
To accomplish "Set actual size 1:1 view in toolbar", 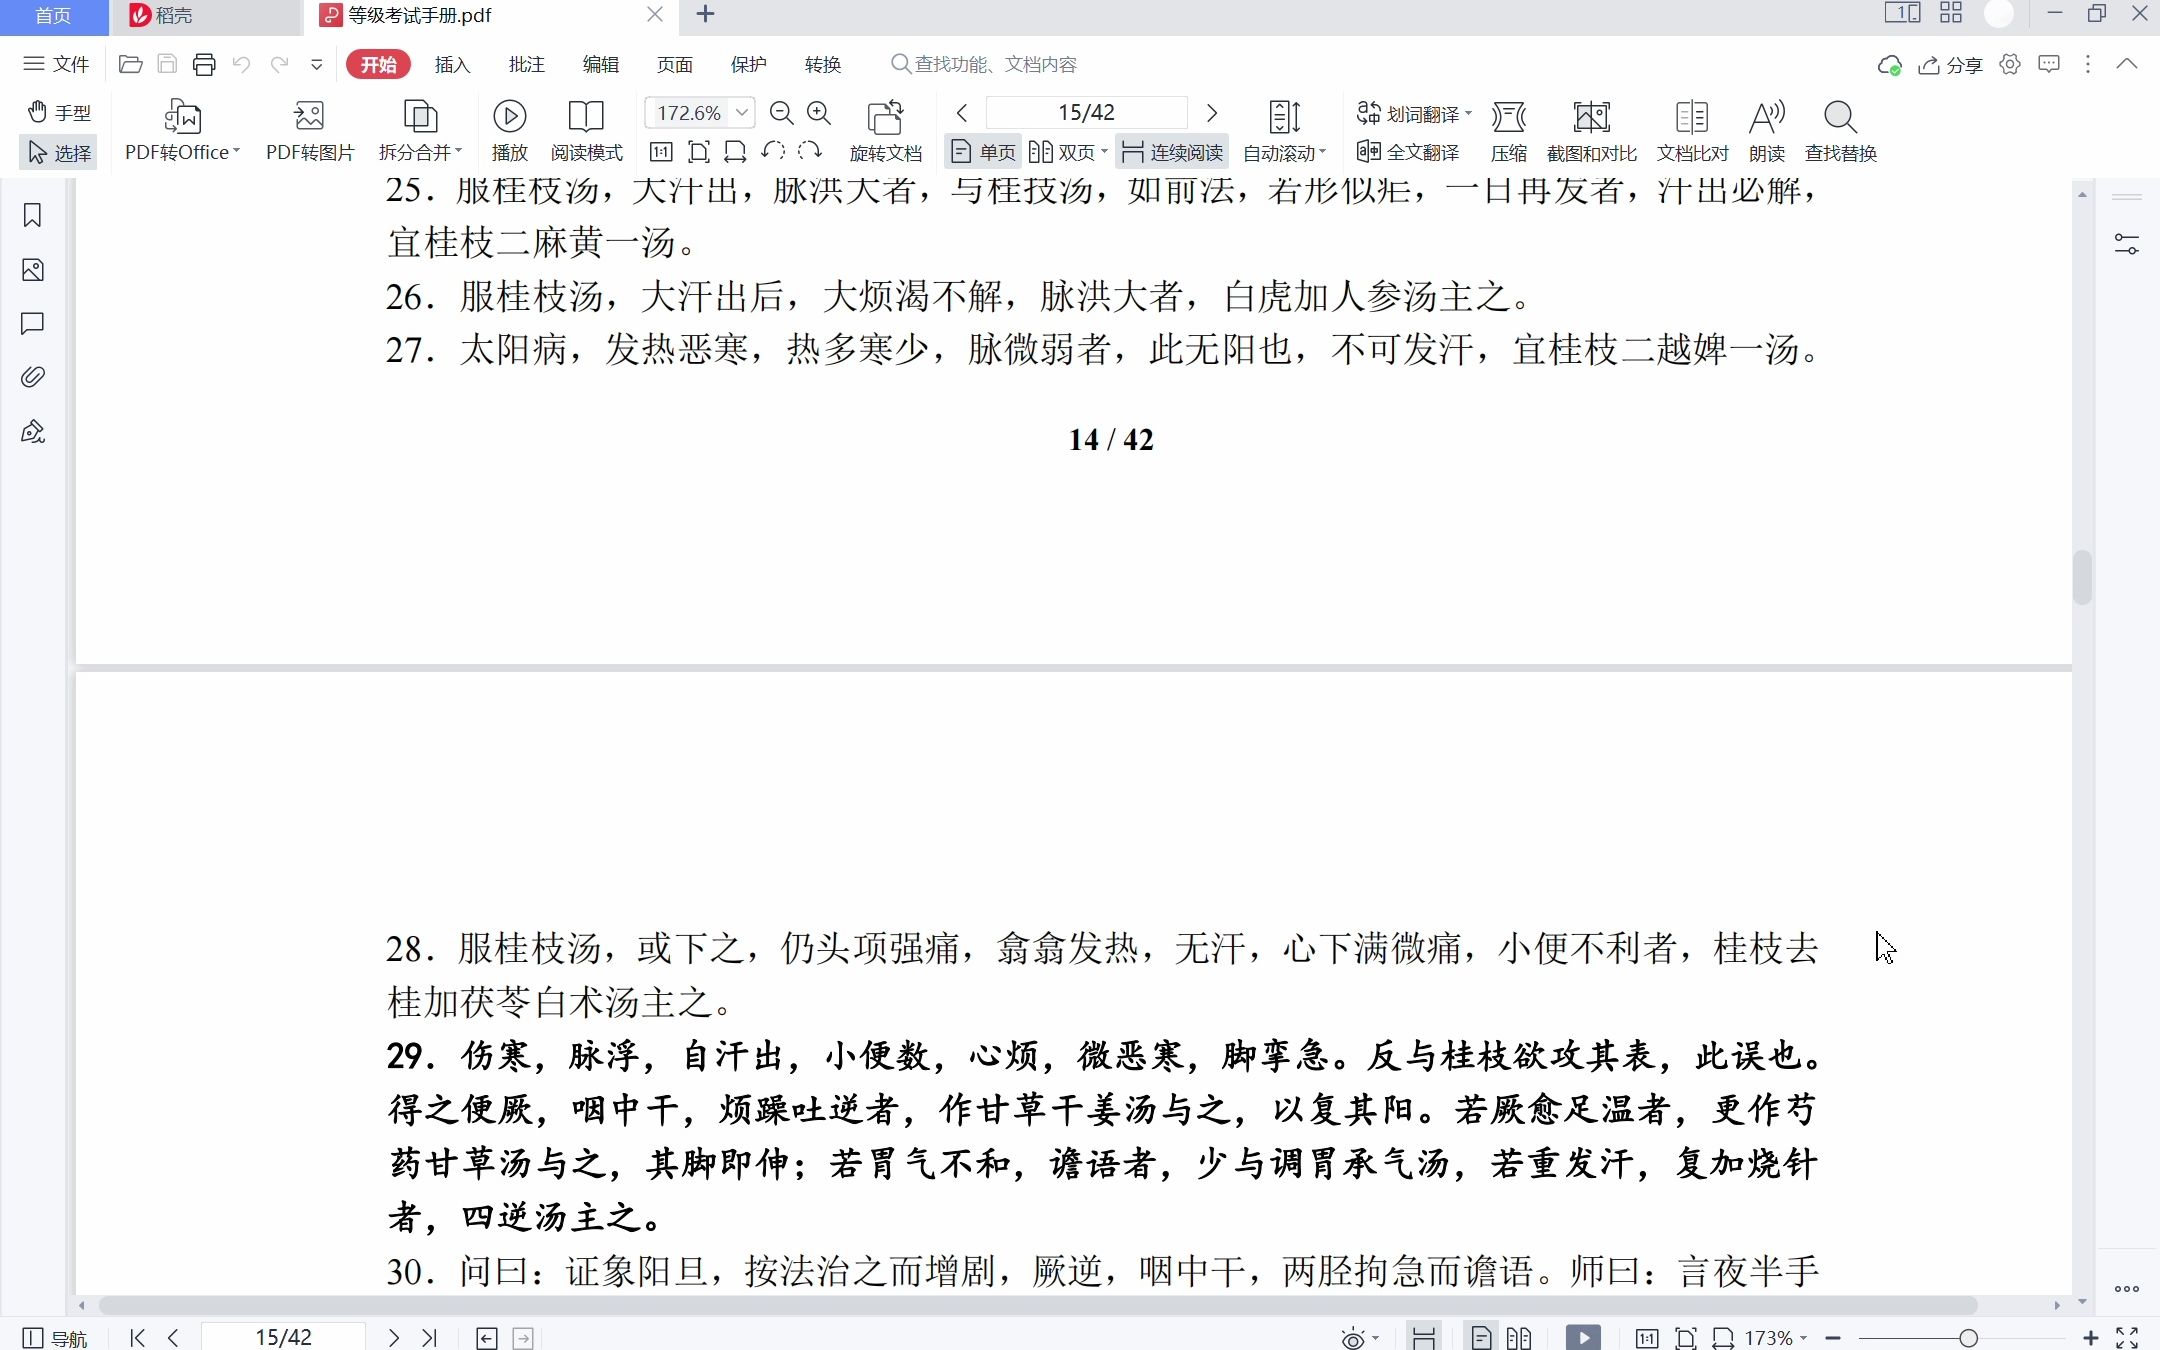I will pos(661,152).
